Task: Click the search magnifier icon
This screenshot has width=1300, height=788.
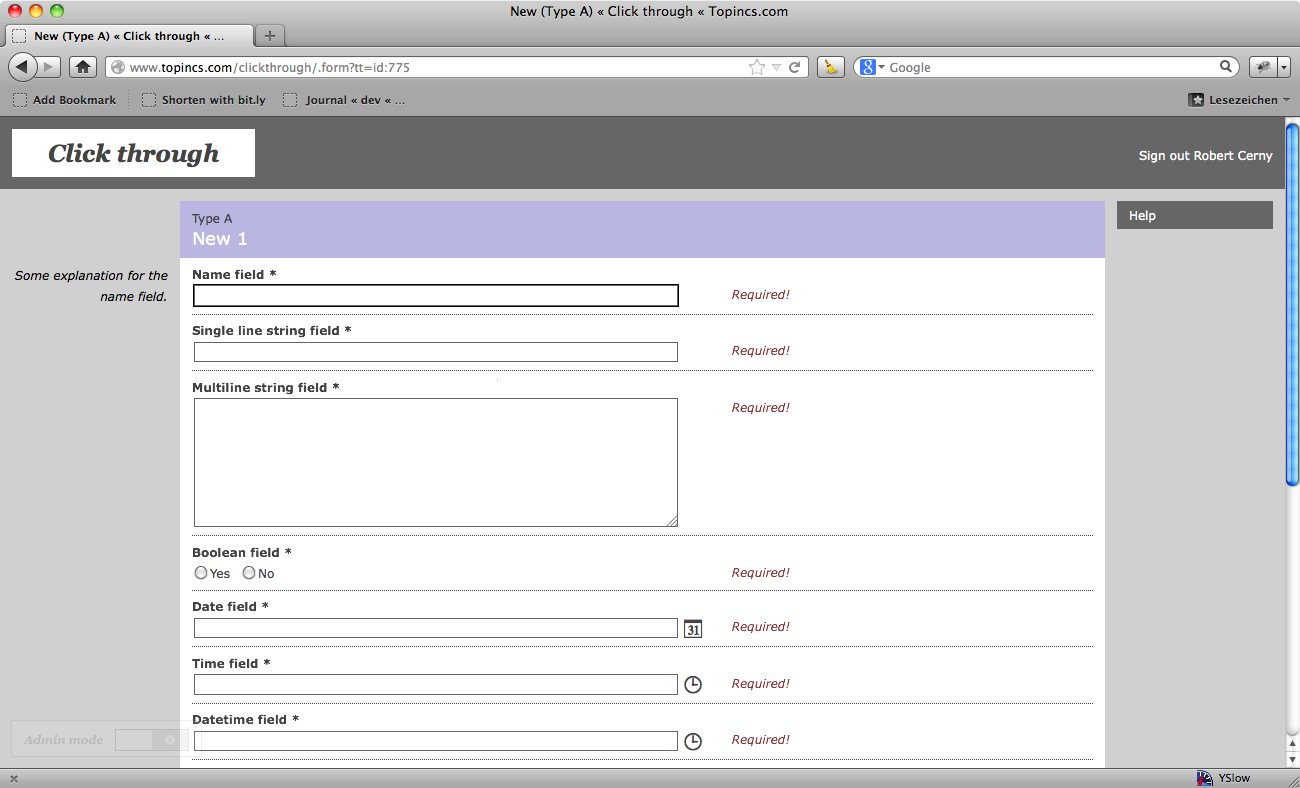Action: (x=1226, y=67)
